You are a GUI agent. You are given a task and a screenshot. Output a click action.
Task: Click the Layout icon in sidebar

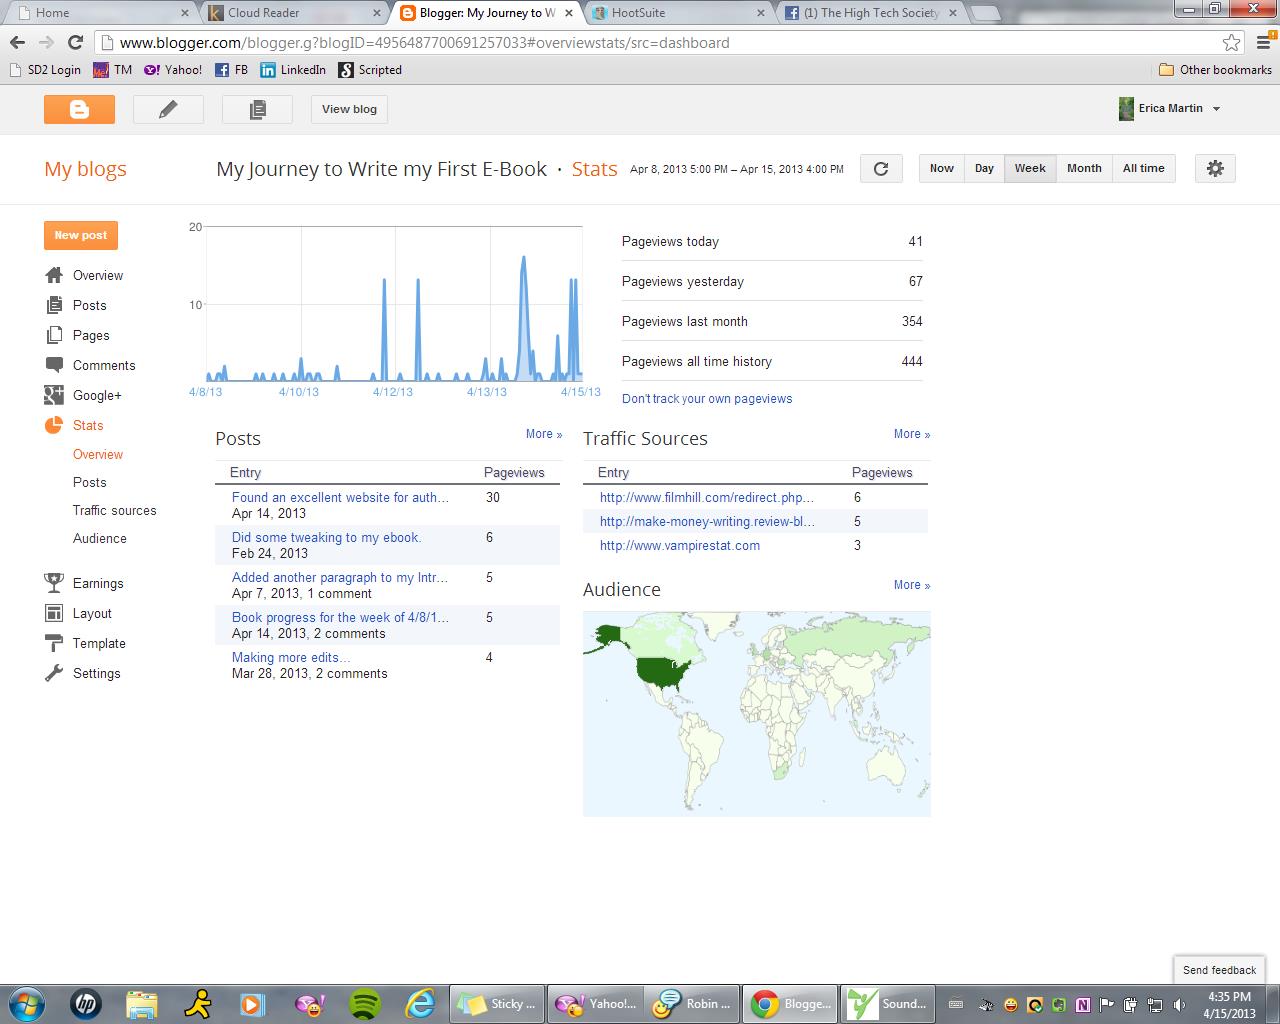(x=54, y=613)
